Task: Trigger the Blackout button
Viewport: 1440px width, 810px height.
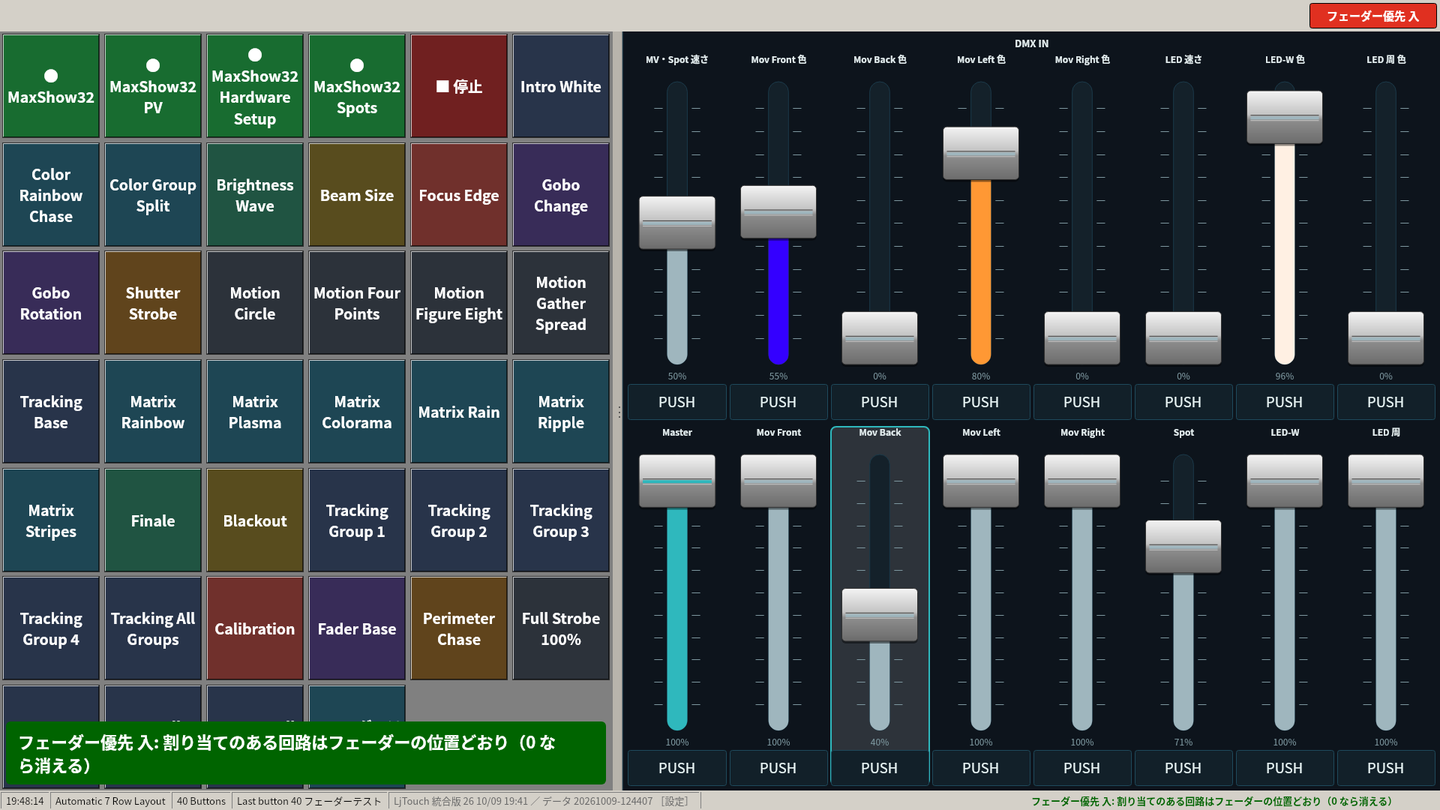Action: [255, 520]
